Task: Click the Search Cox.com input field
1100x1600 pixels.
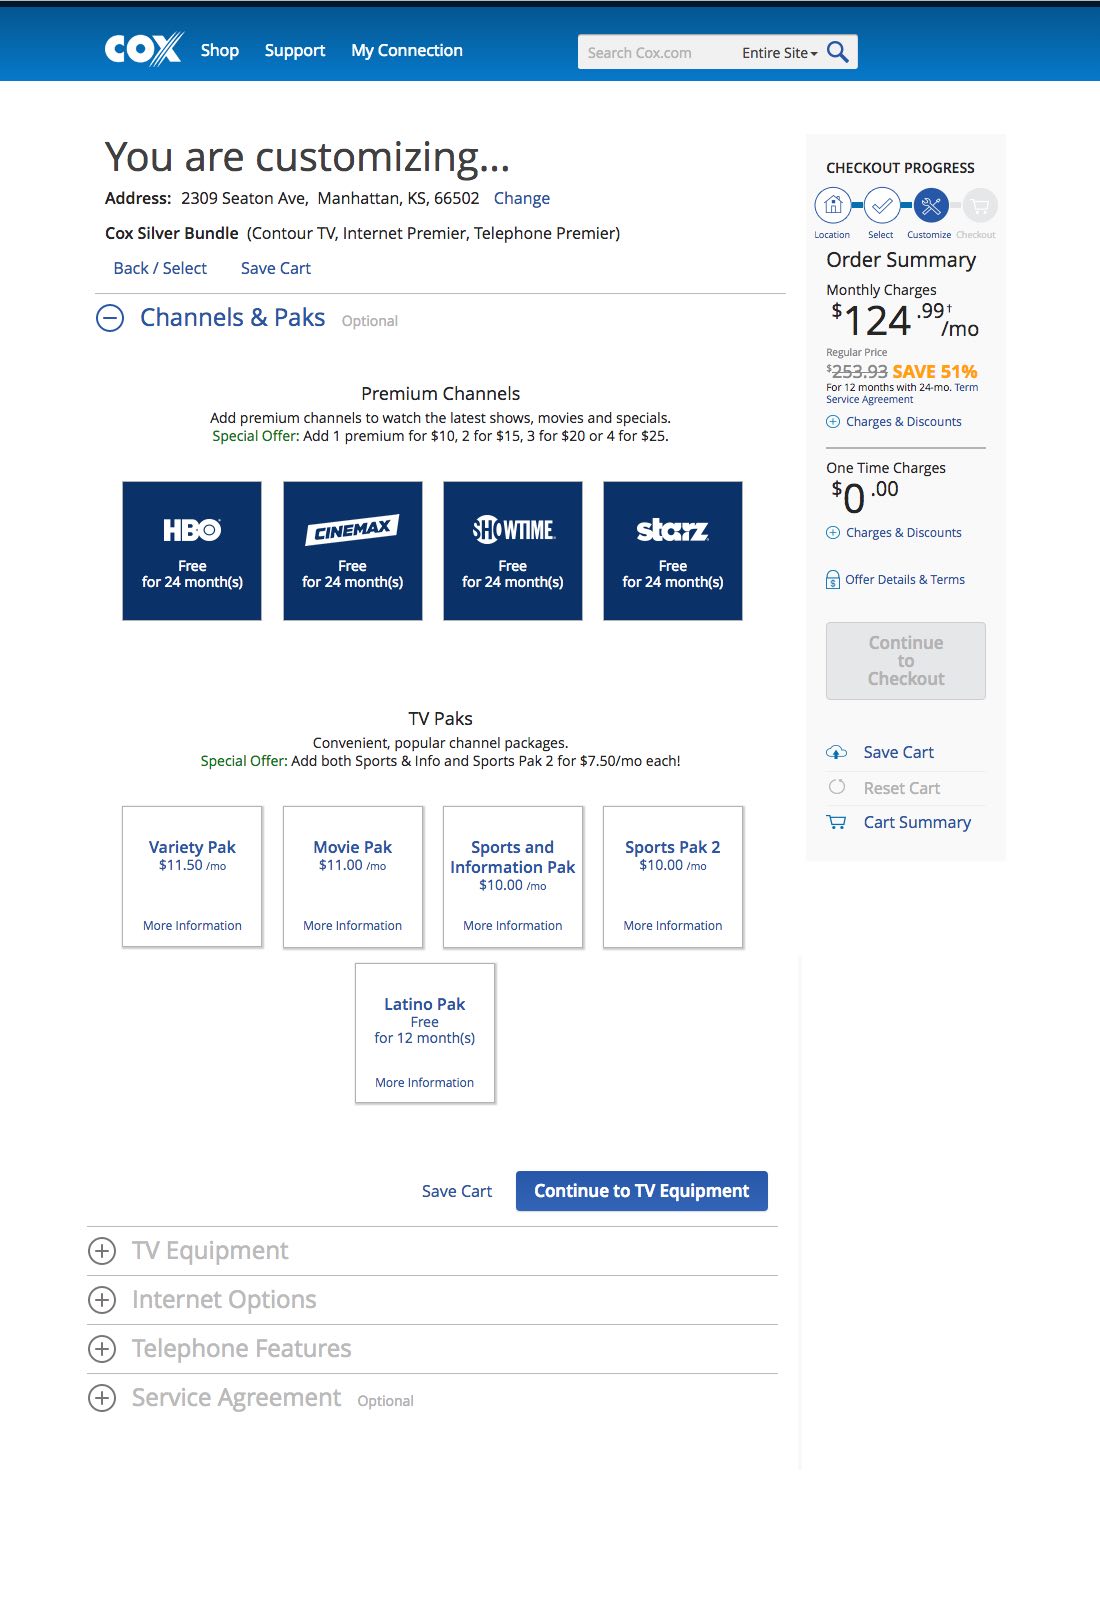Action: click(x=657, y=53)
